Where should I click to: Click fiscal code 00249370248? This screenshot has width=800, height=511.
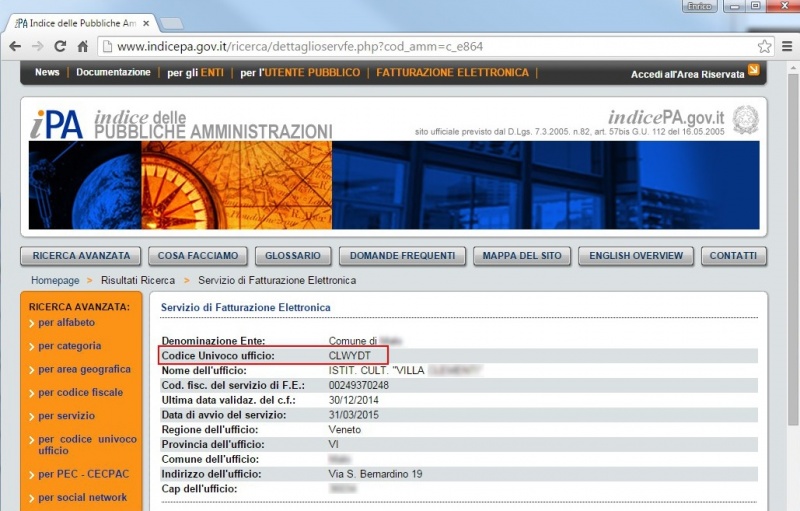click(x=359, y=386)
